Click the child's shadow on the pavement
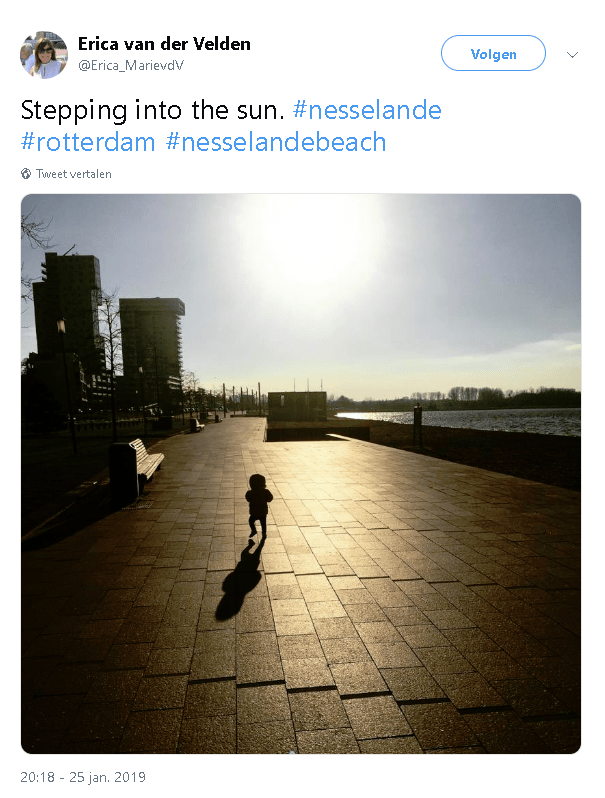 click(239, 580)
